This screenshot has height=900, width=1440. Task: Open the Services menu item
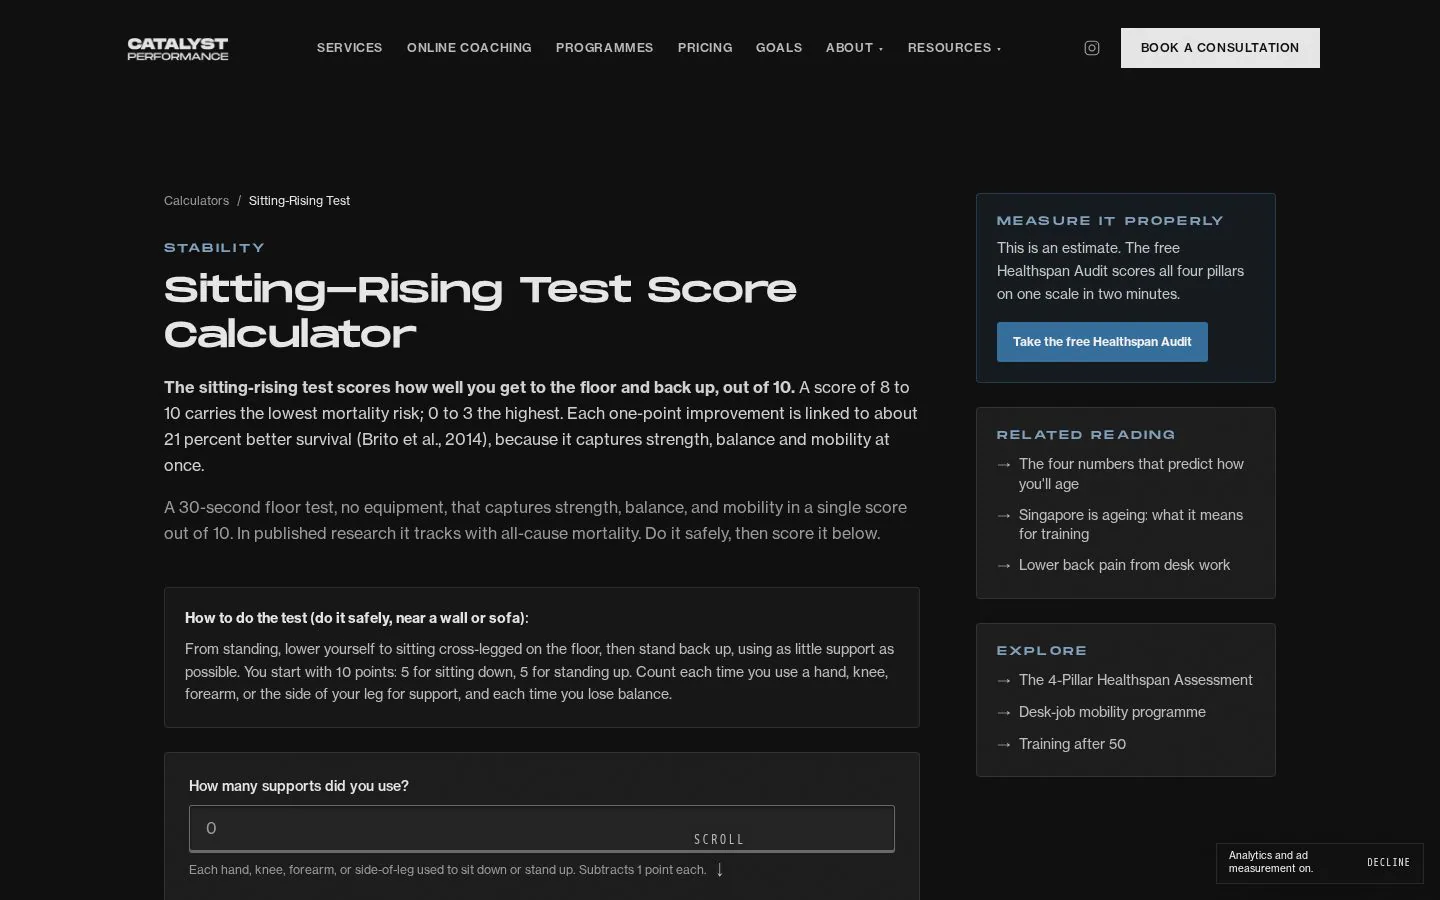[350, 48]
